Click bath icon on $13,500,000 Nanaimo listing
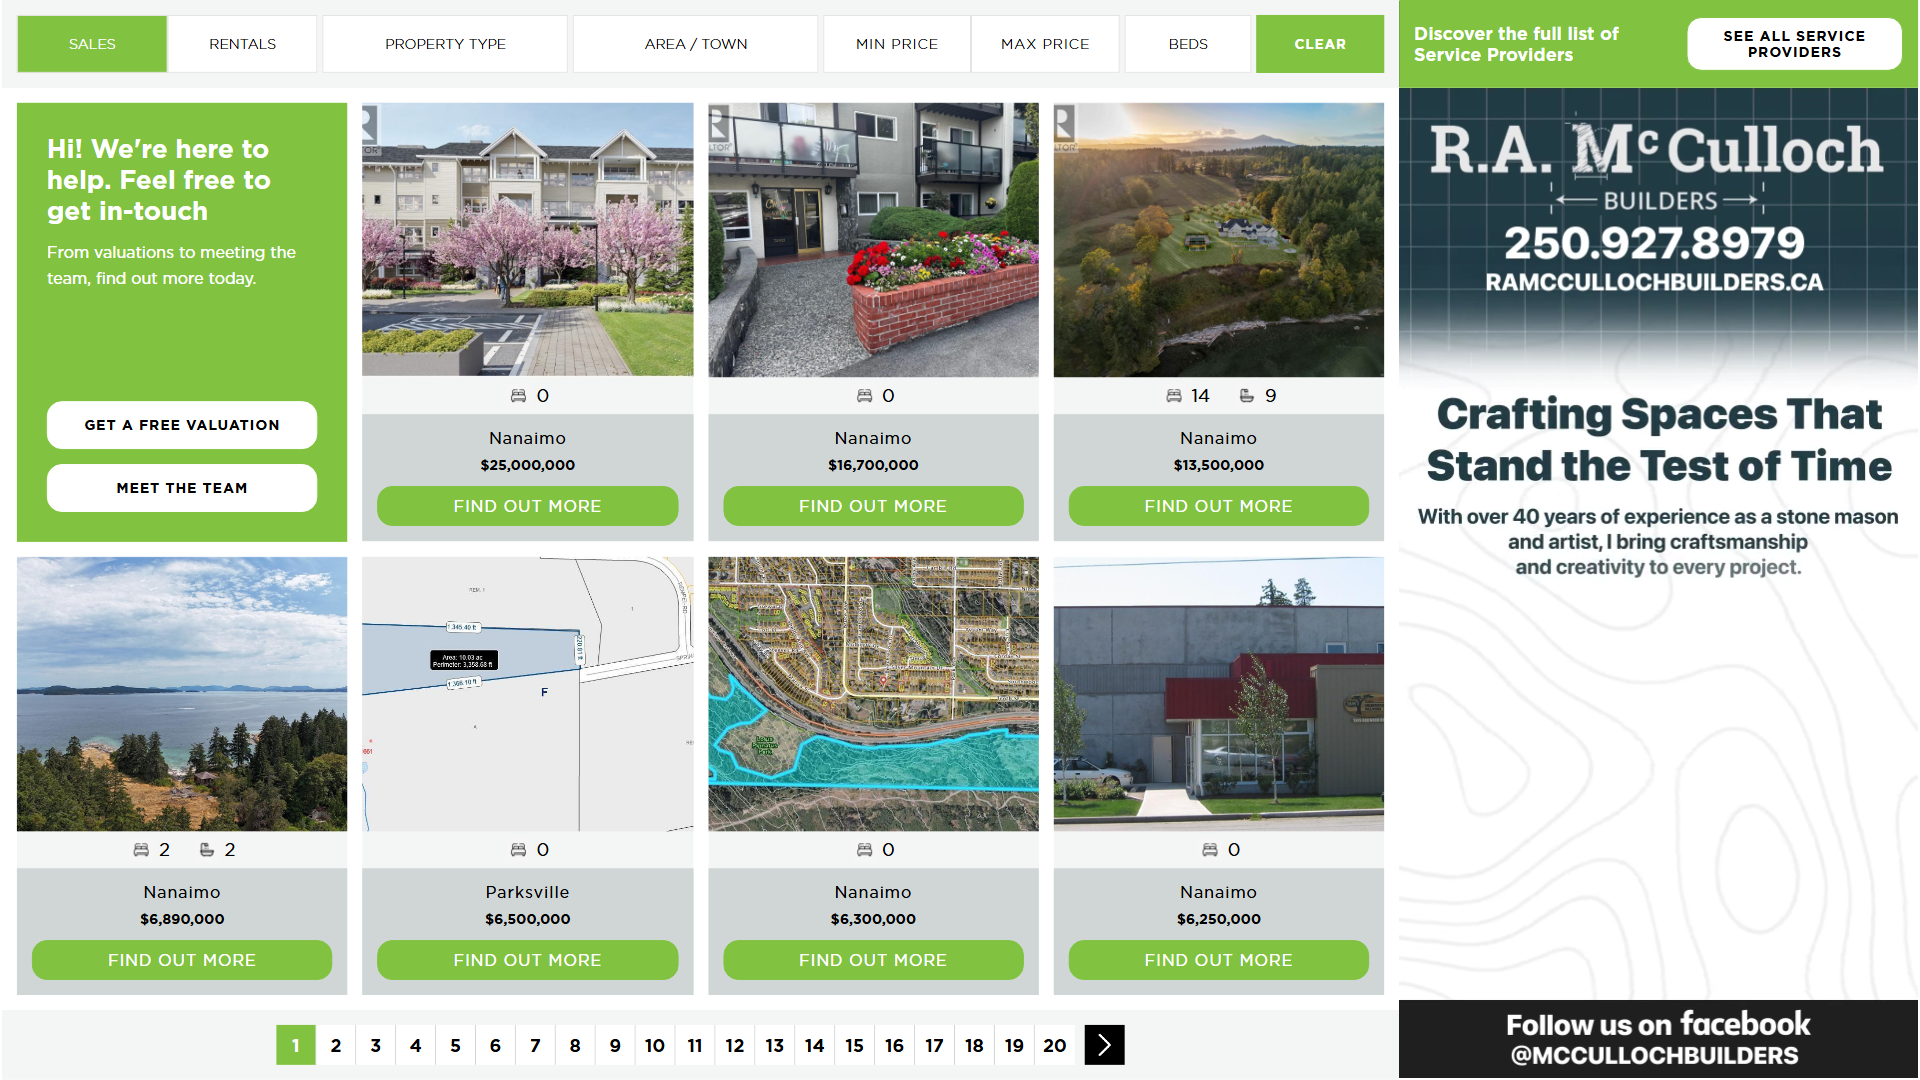Screen dimensions: 1920x1080 tap(1246, 396)
